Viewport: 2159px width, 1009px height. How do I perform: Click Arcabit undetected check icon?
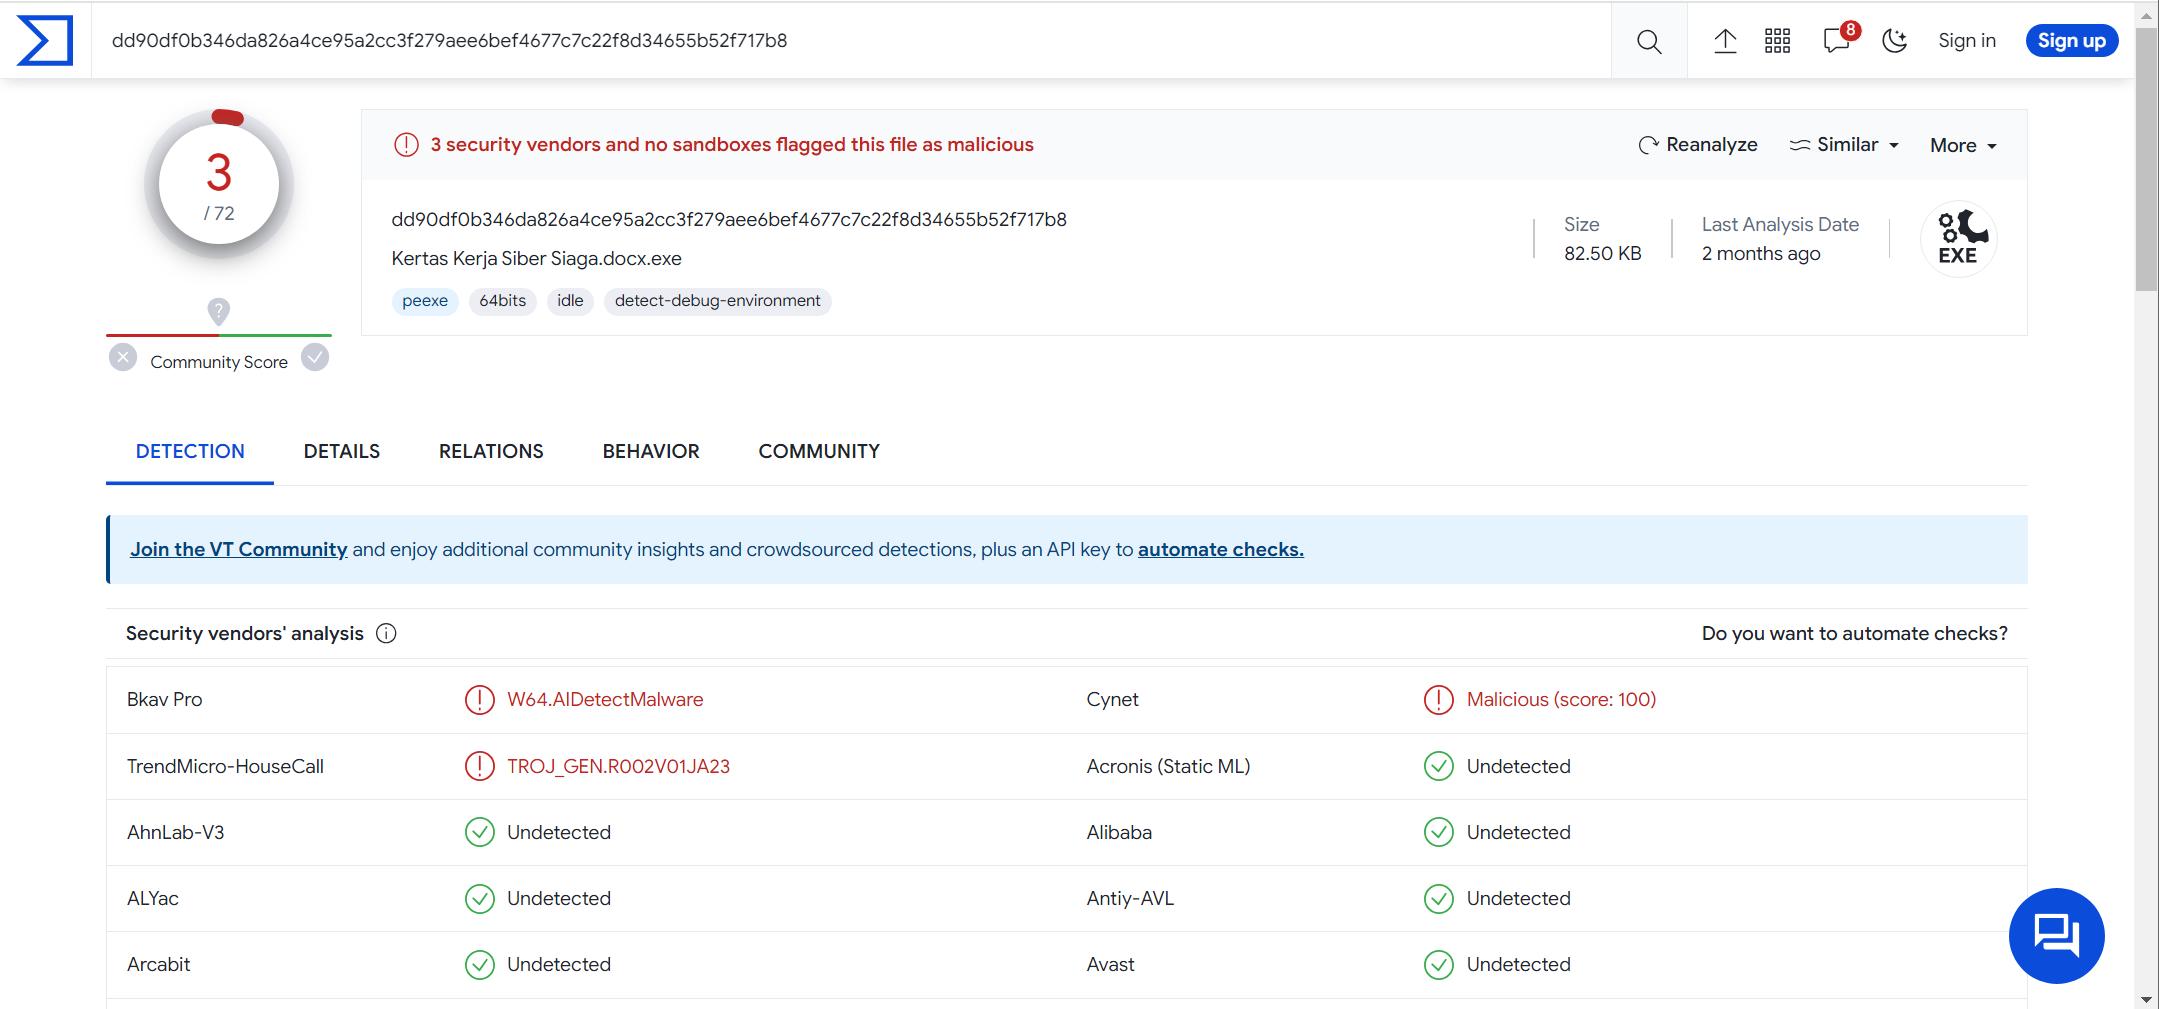480,965
